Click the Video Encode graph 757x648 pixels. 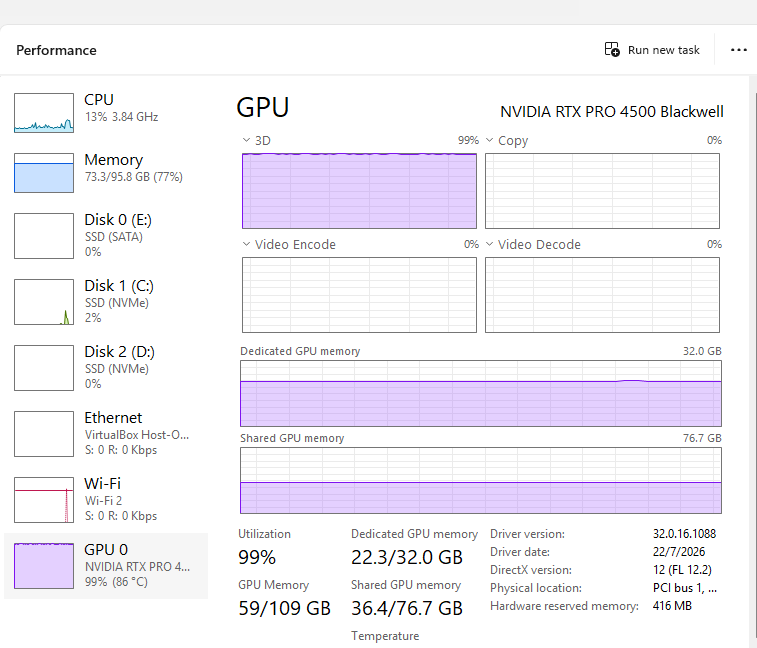point(359,295)
